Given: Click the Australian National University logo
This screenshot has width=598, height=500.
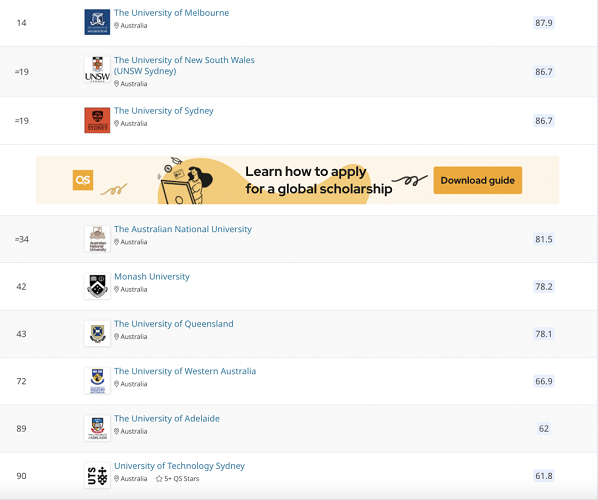Looking at the screenshot, I should coord(97,239).
